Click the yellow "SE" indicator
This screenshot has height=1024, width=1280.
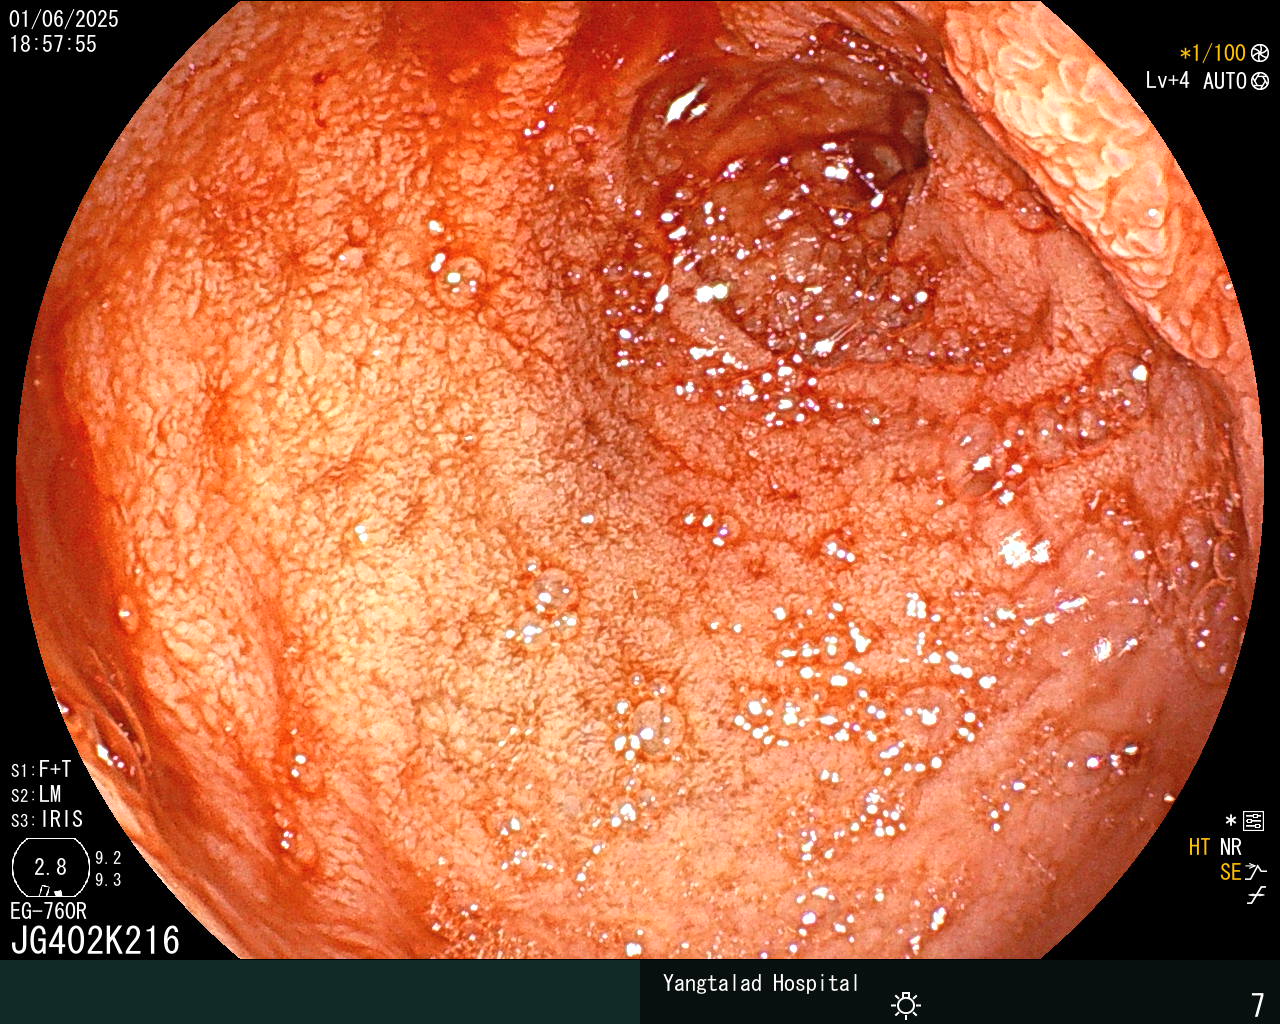pyautogui.click(x=1231, y=872)
